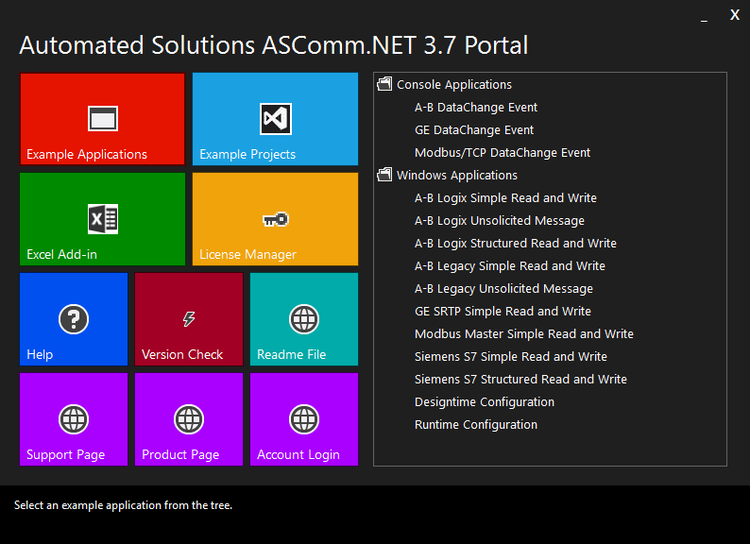Open the Example Applications tile window icon
750x544 pixels.
tap(103, 119)
